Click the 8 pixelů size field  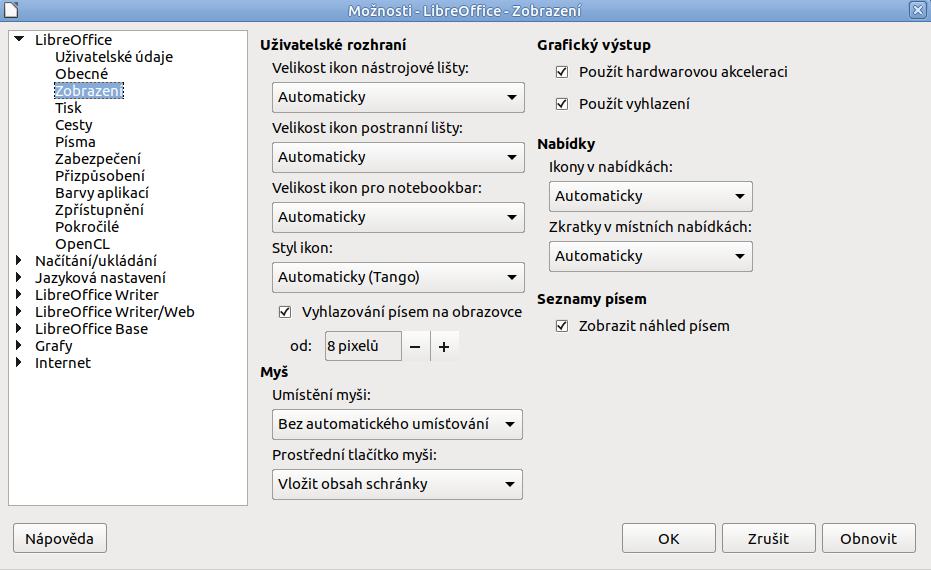pos(361,346)
